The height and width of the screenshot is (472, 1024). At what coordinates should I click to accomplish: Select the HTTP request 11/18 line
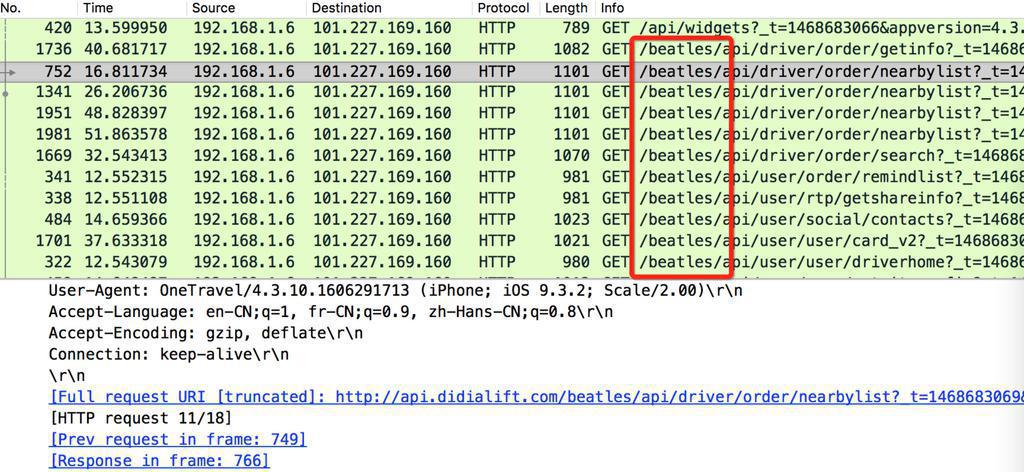(x=140, y=418)
